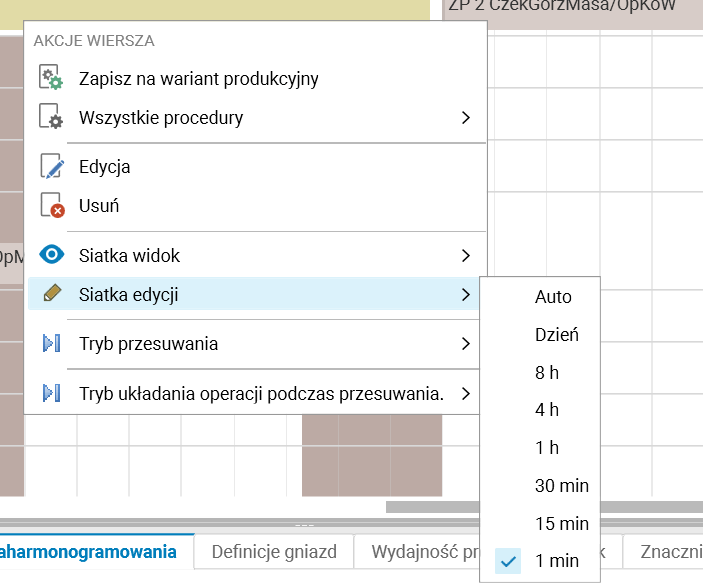Click the icon beside Tryb układania operacji
The height and width of the screenshot is (587, 703).
tap(51, 393)
